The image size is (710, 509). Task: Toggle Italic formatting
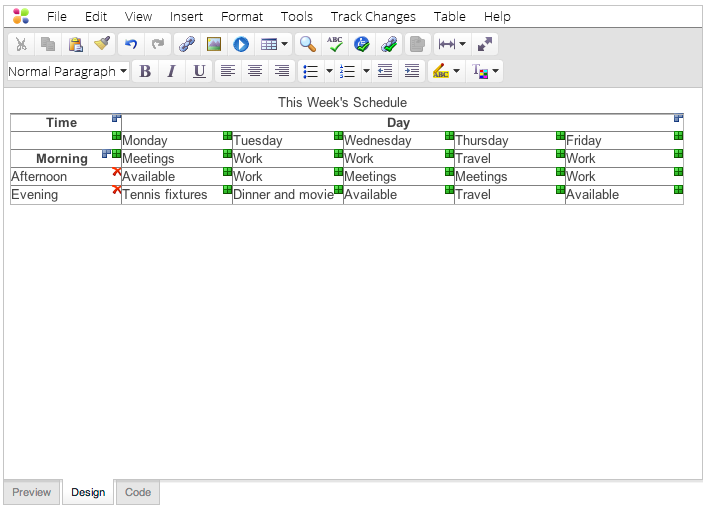(172, 72)
